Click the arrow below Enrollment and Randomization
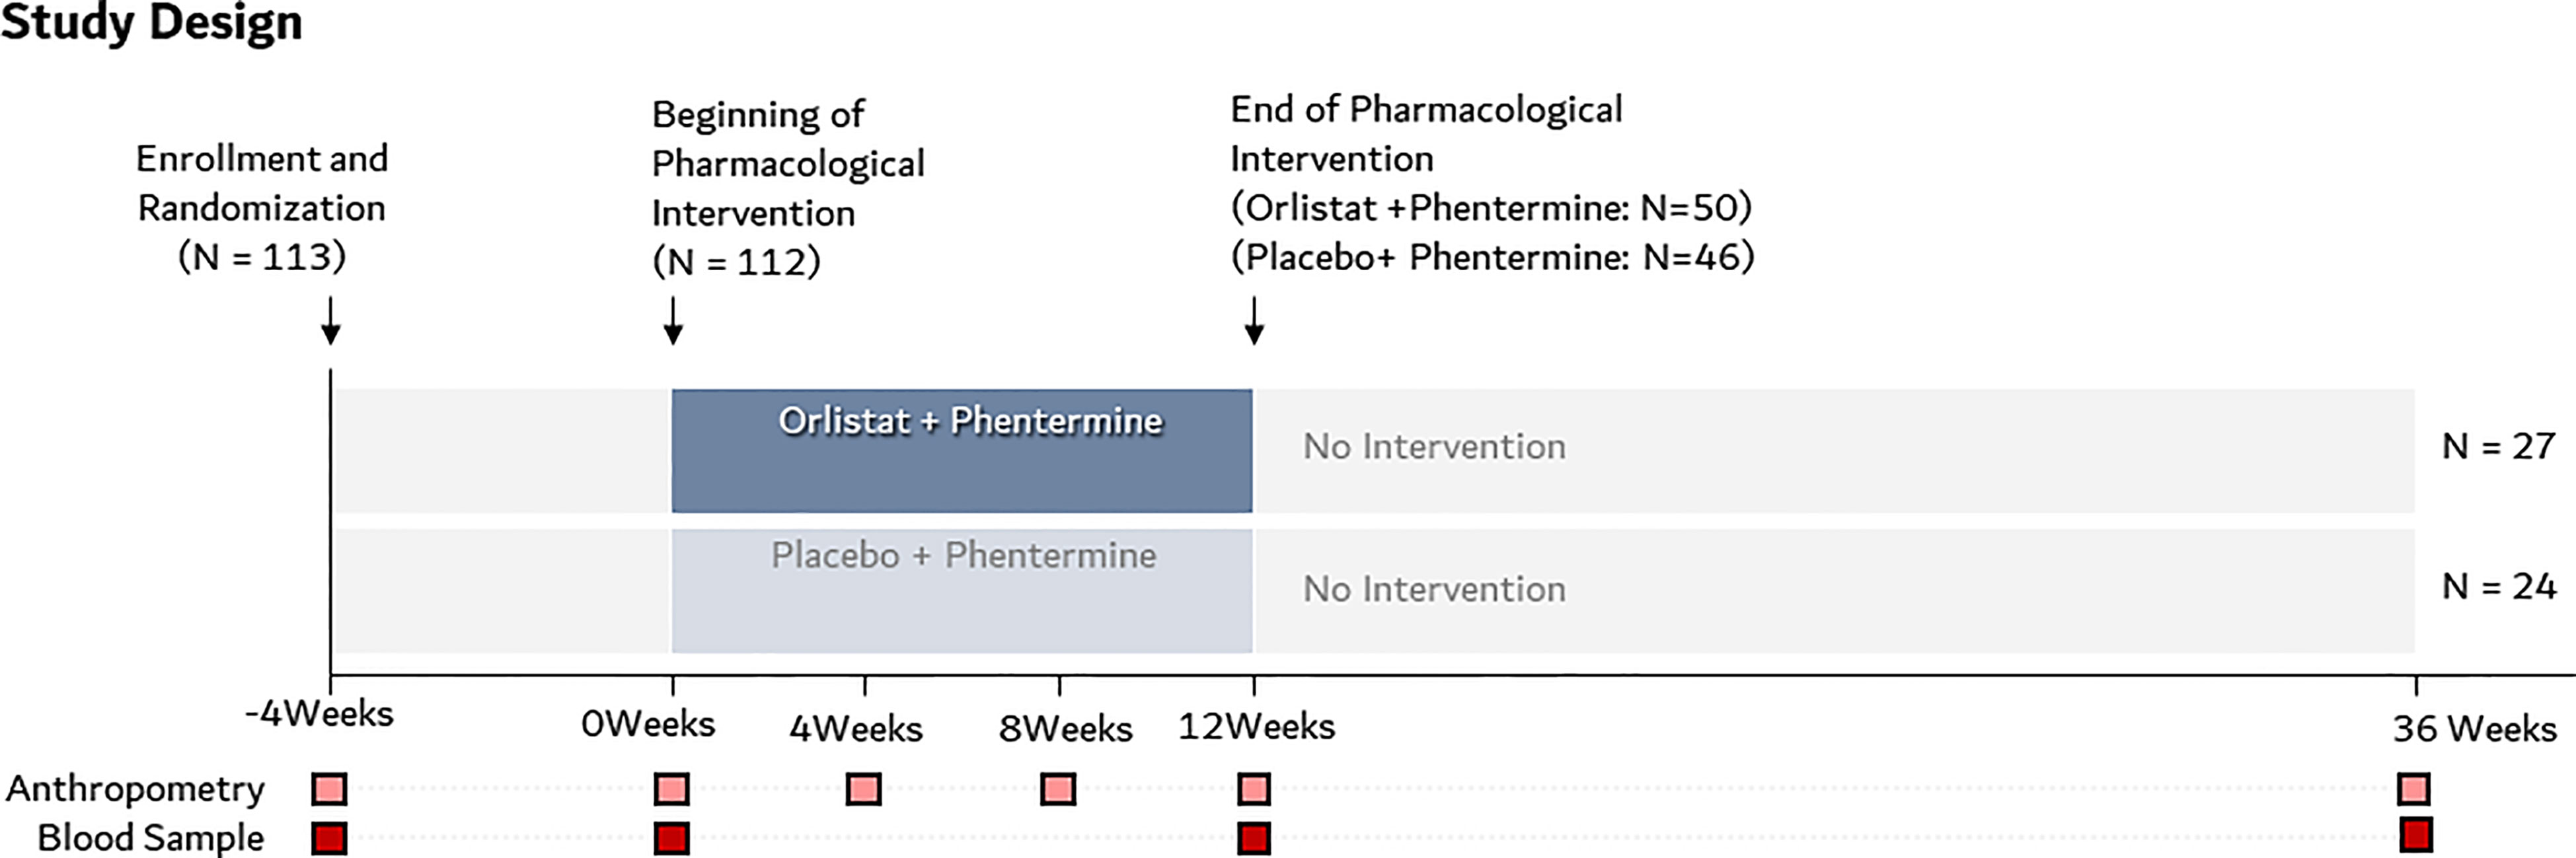Viewport: 2576px width, 858px height. (331, 320)
